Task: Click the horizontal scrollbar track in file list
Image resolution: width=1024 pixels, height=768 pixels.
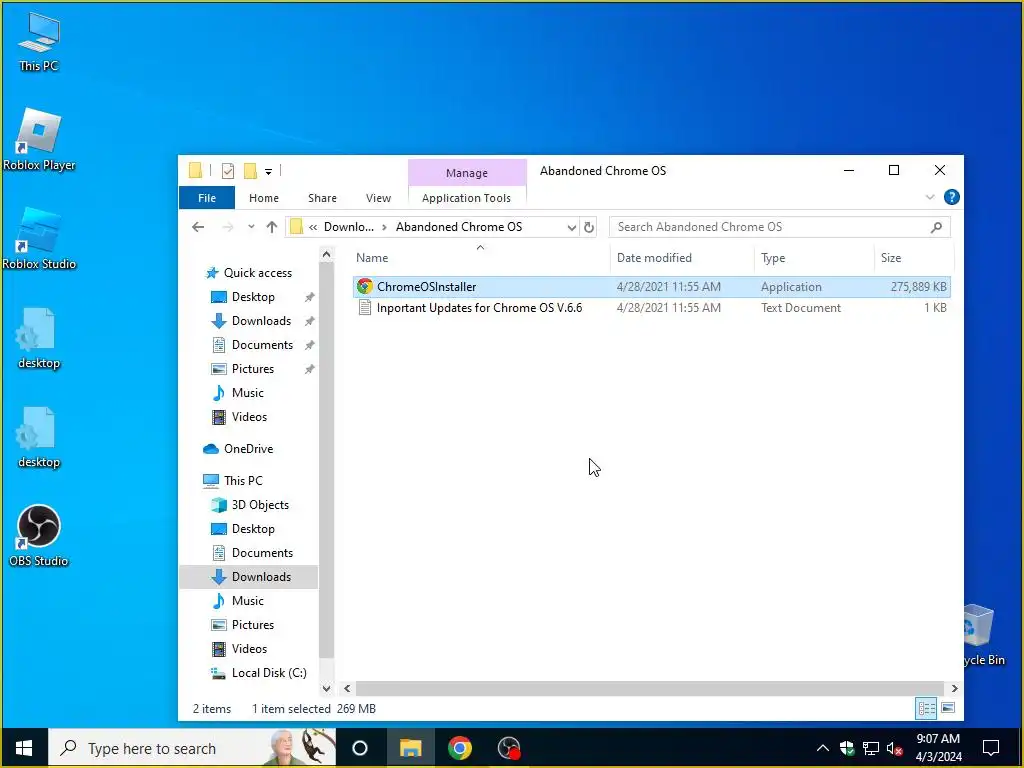Action: point(650,688)
